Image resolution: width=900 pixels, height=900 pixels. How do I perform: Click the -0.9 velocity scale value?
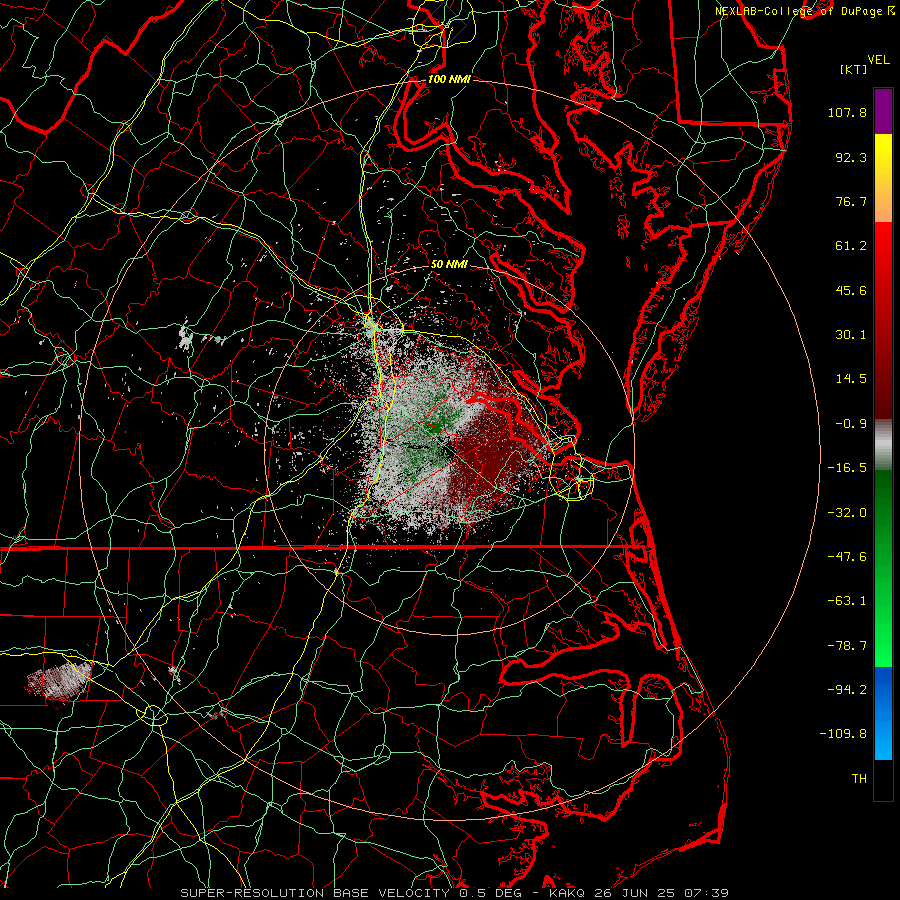tap(851, 424)
